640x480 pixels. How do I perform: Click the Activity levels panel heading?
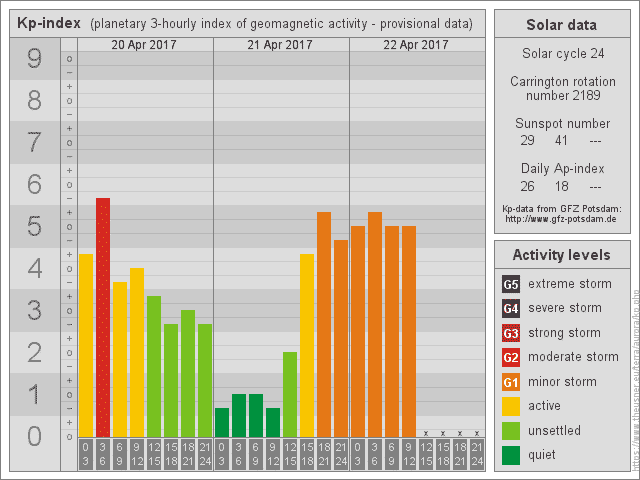click(561, 255)
